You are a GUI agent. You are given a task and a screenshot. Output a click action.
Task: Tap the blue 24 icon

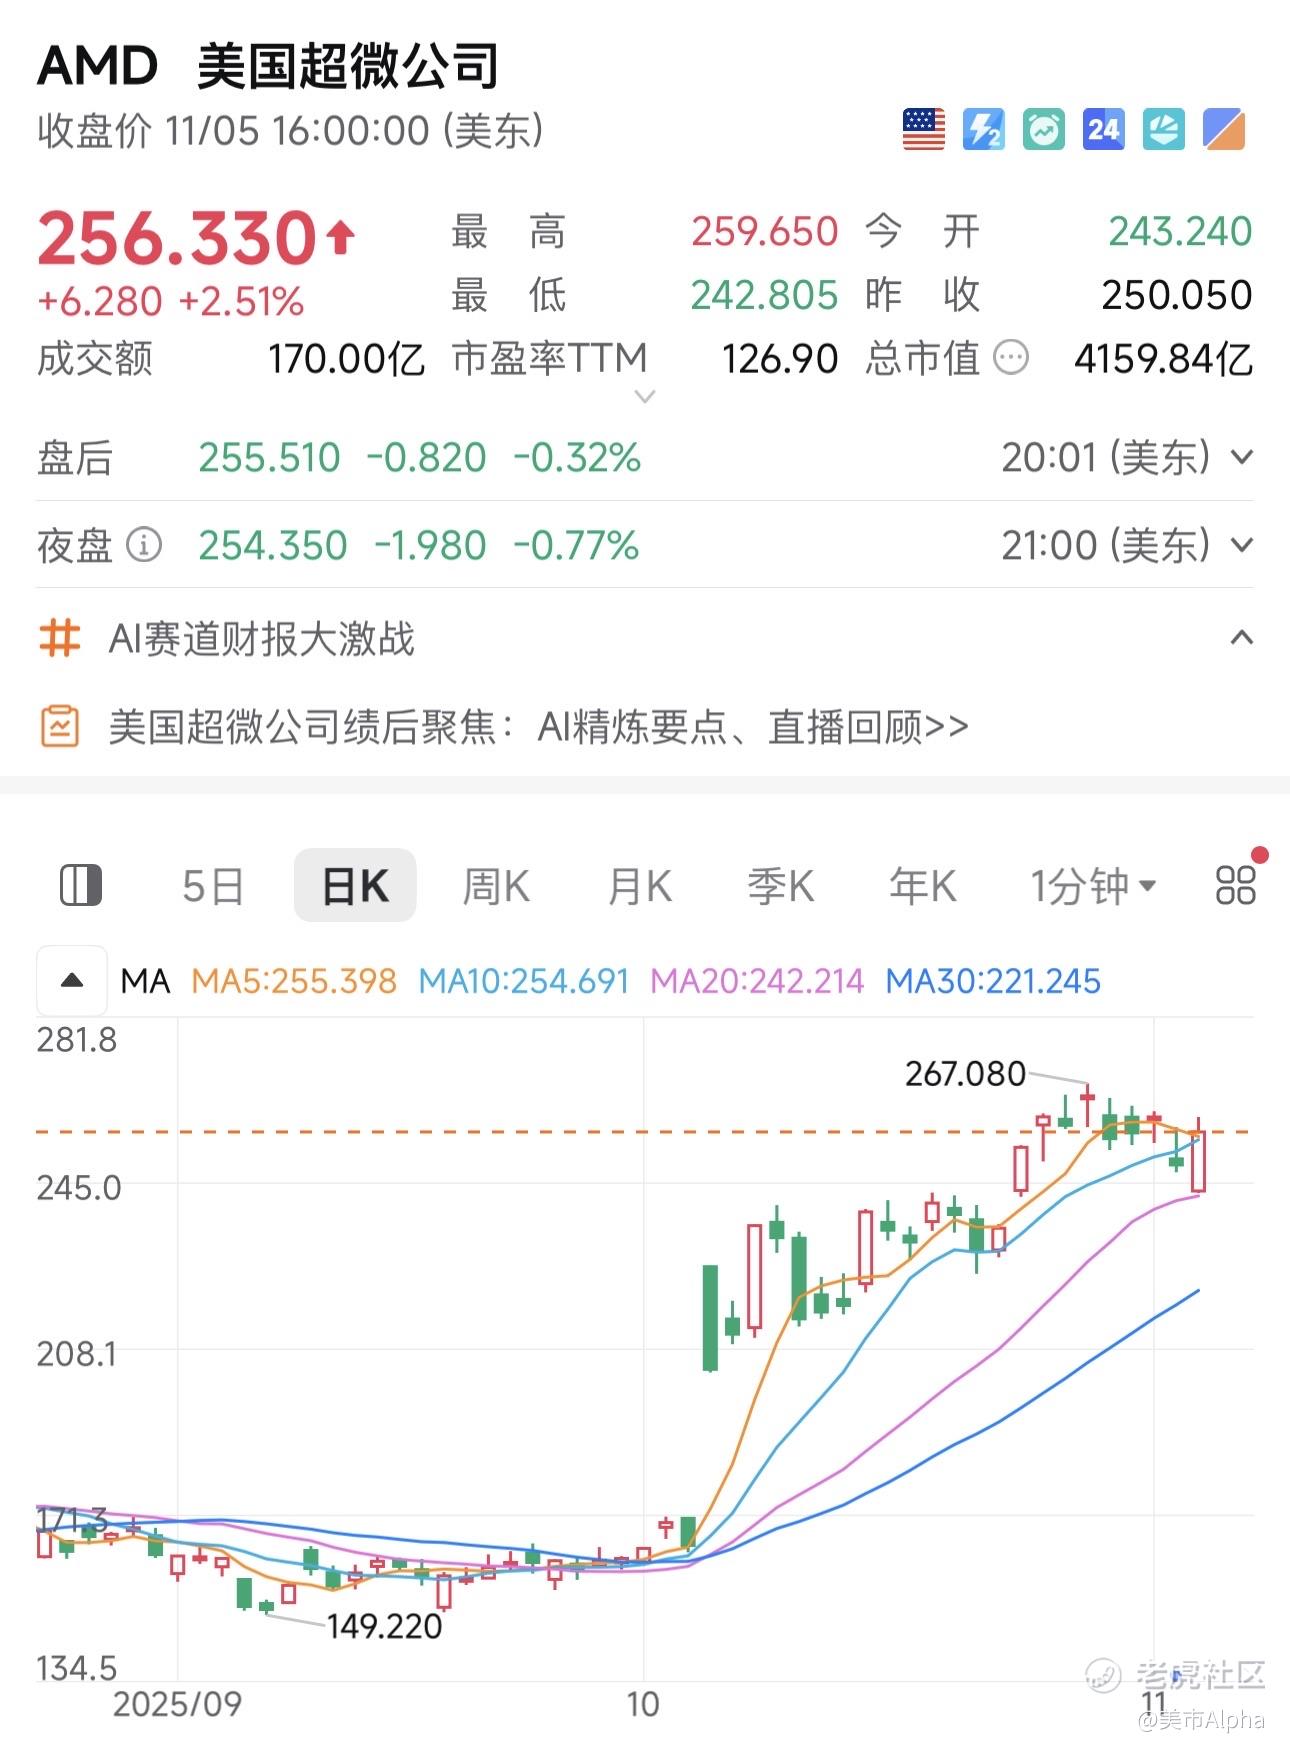pos(1103,130)
